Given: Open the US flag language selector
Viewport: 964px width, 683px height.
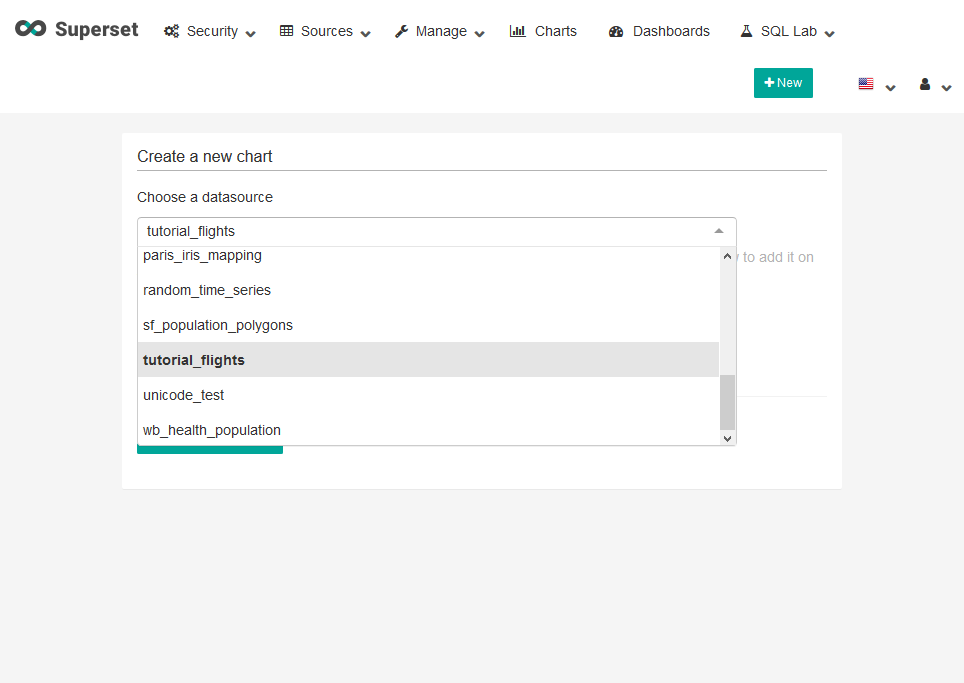Looking at the screenshot, I should [876, 85].
